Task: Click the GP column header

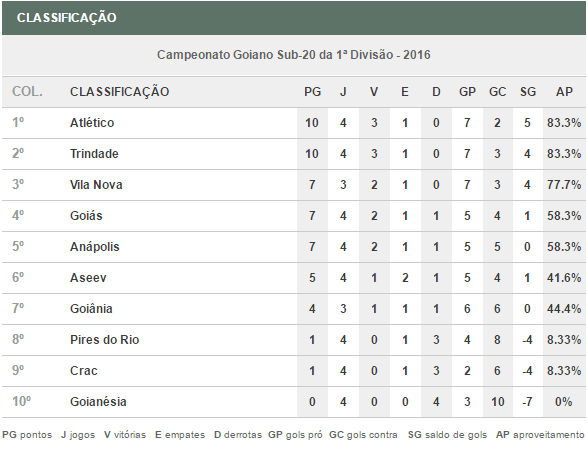Action: tap(467, 92)
